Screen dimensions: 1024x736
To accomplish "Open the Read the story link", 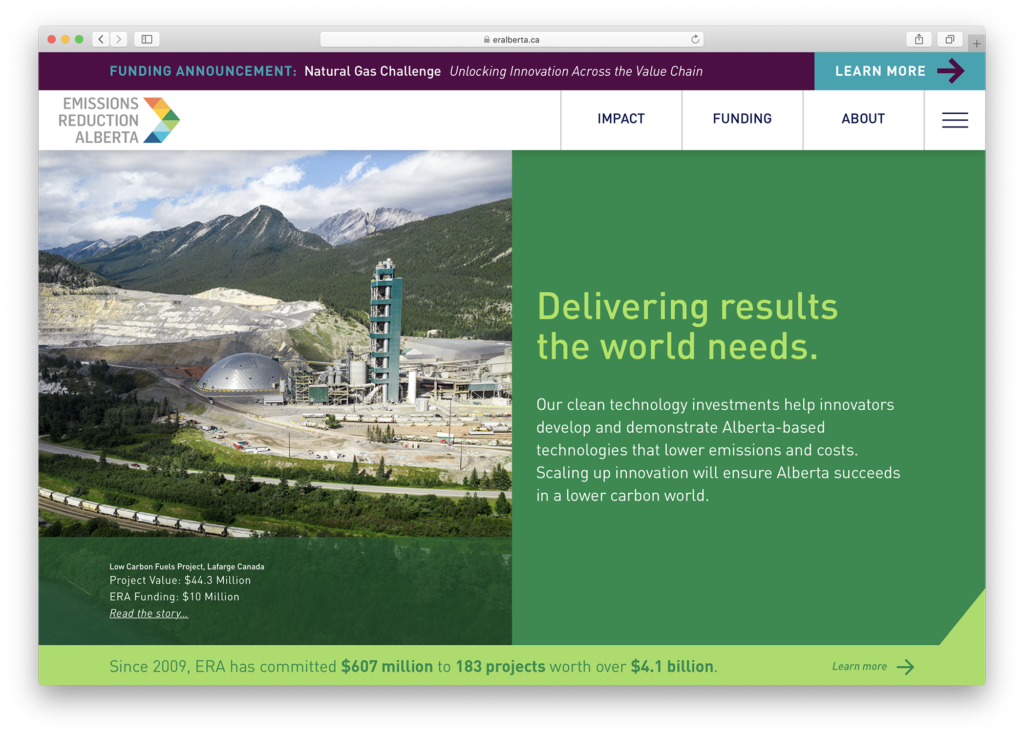I will click(147, 613).
